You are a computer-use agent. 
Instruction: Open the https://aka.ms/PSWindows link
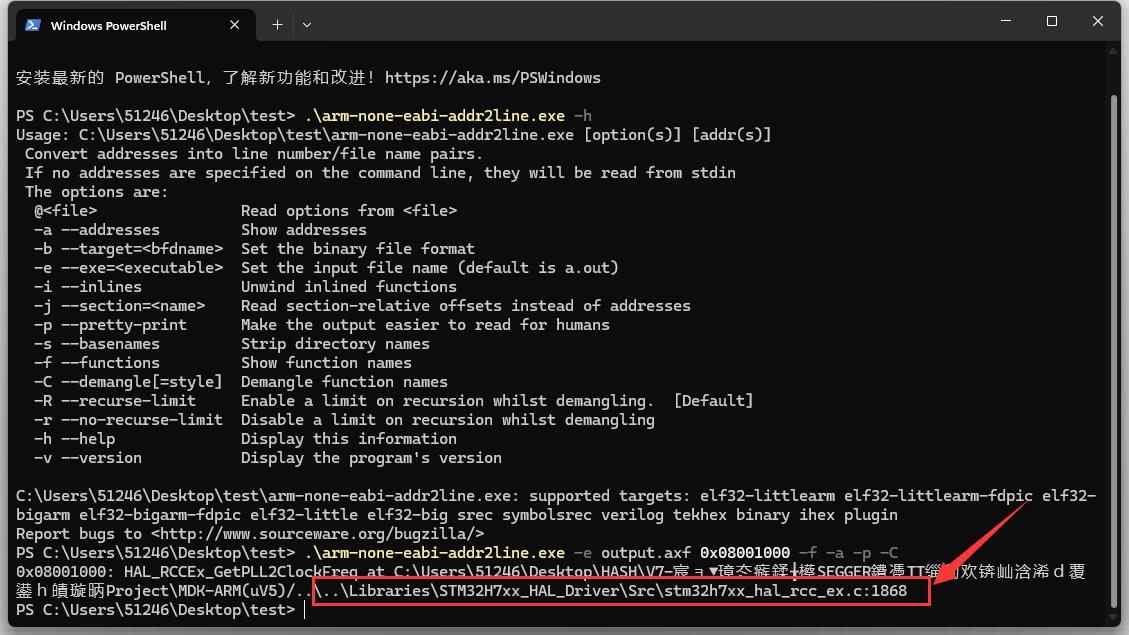pyautogui.click(x=492, y=78)
